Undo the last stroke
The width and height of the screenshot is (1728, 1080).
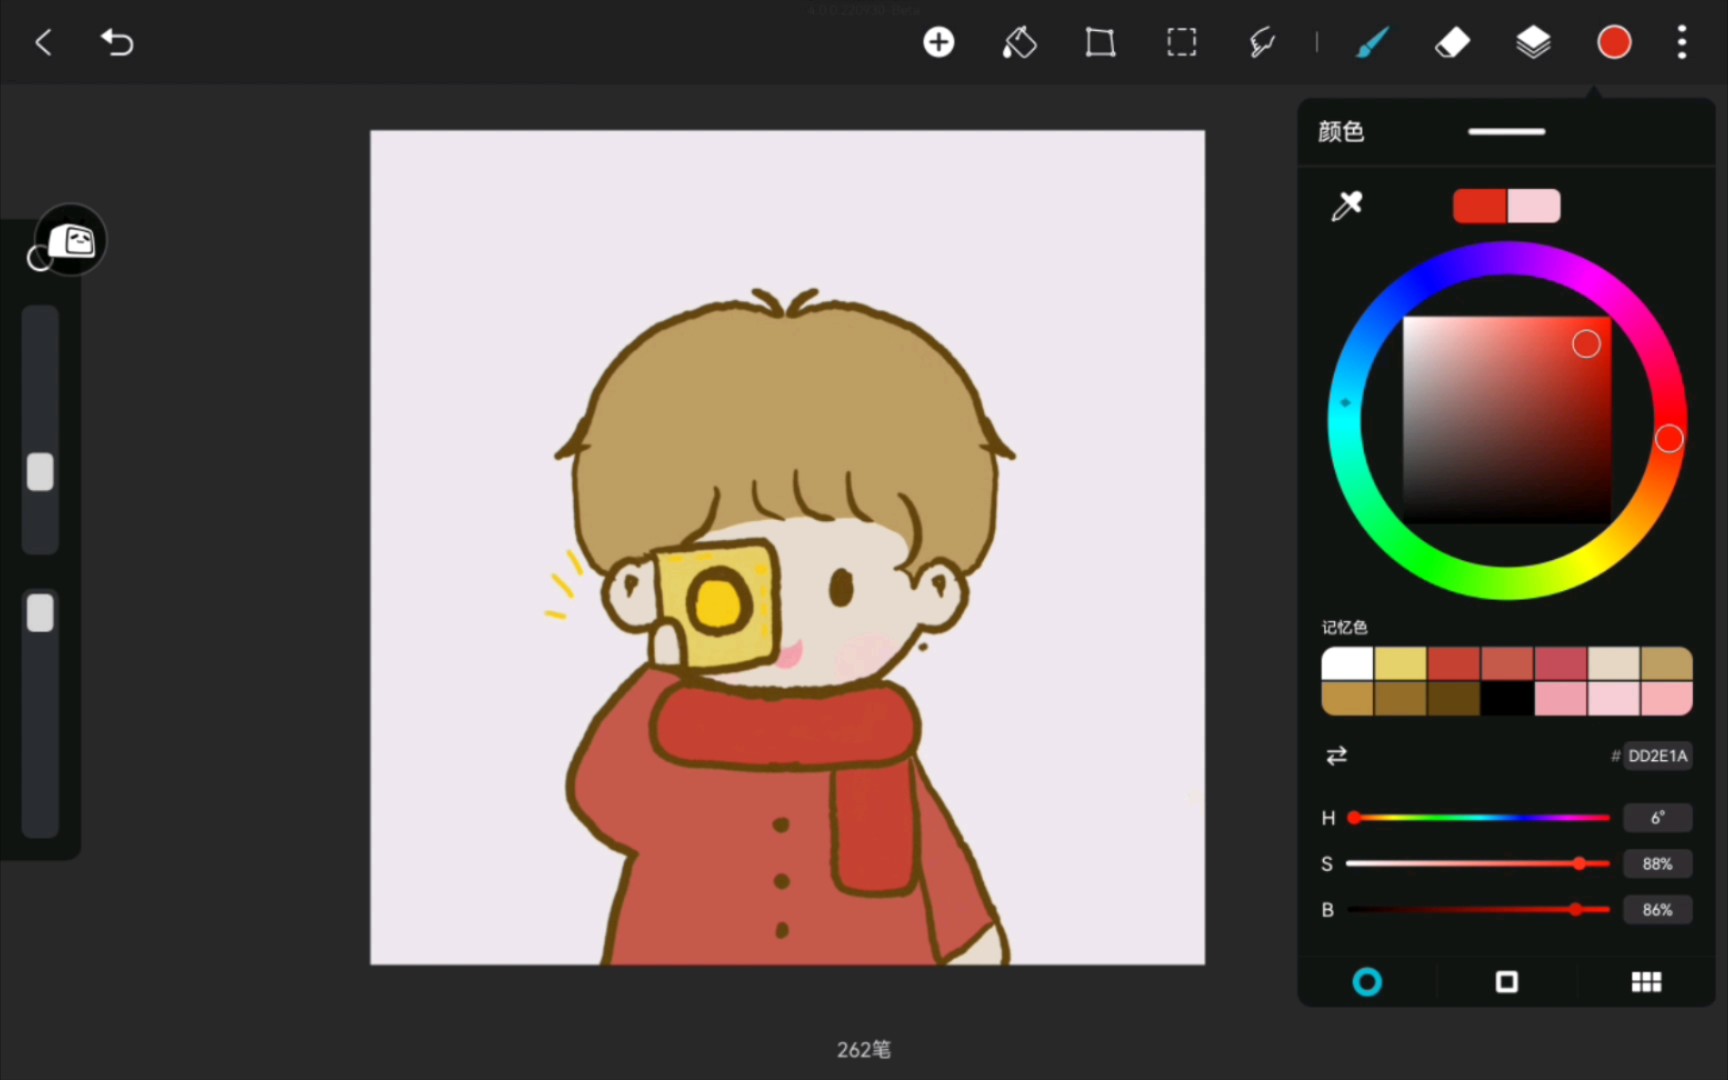pyautogui.click(x=117, y=42)
